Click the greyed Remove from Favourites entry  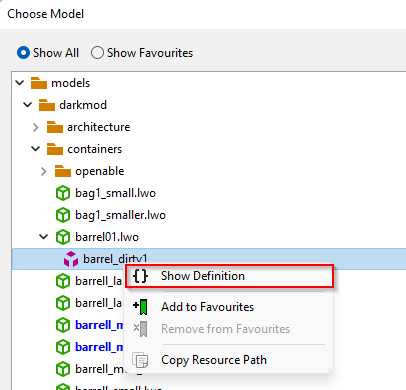(x=225, y=329)
